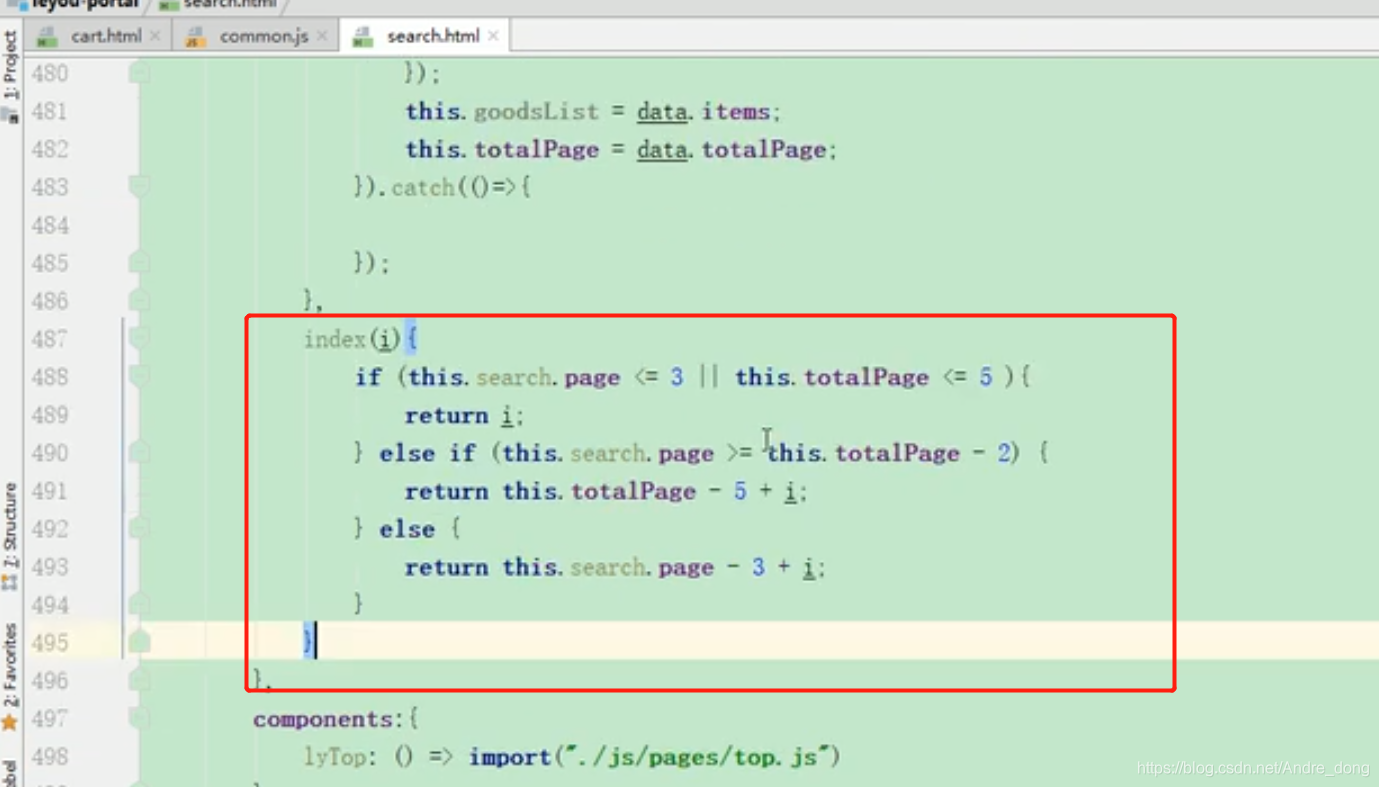Click line number 493 in the gutter
Image resolution: width=1379 pixels, height=787 pixels.
click(49, 567)
